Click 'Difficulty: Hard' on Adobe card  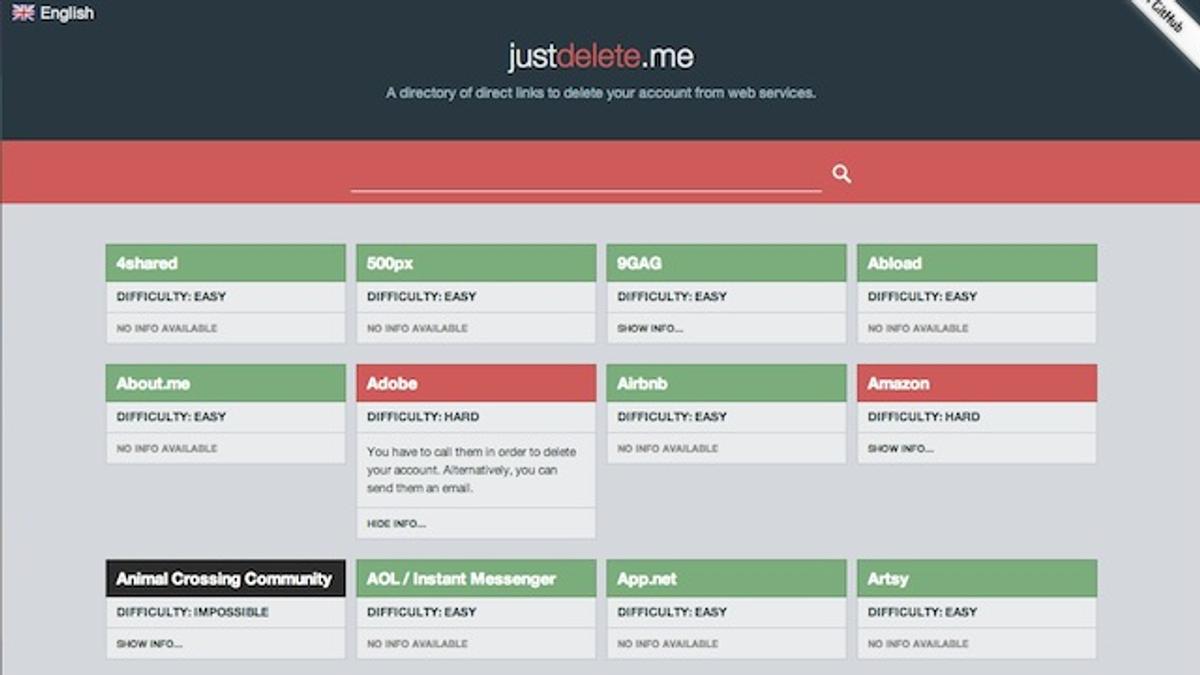tap(423, 417)
